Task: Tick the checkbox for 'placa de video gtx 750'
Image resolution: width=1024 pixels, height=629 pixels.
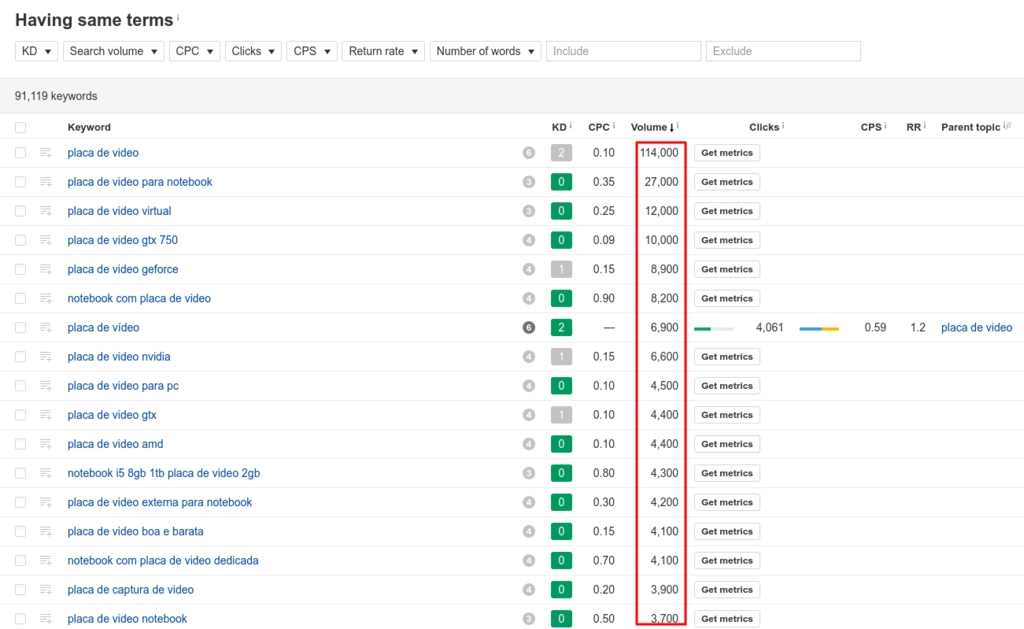Action: click(21, 240)
